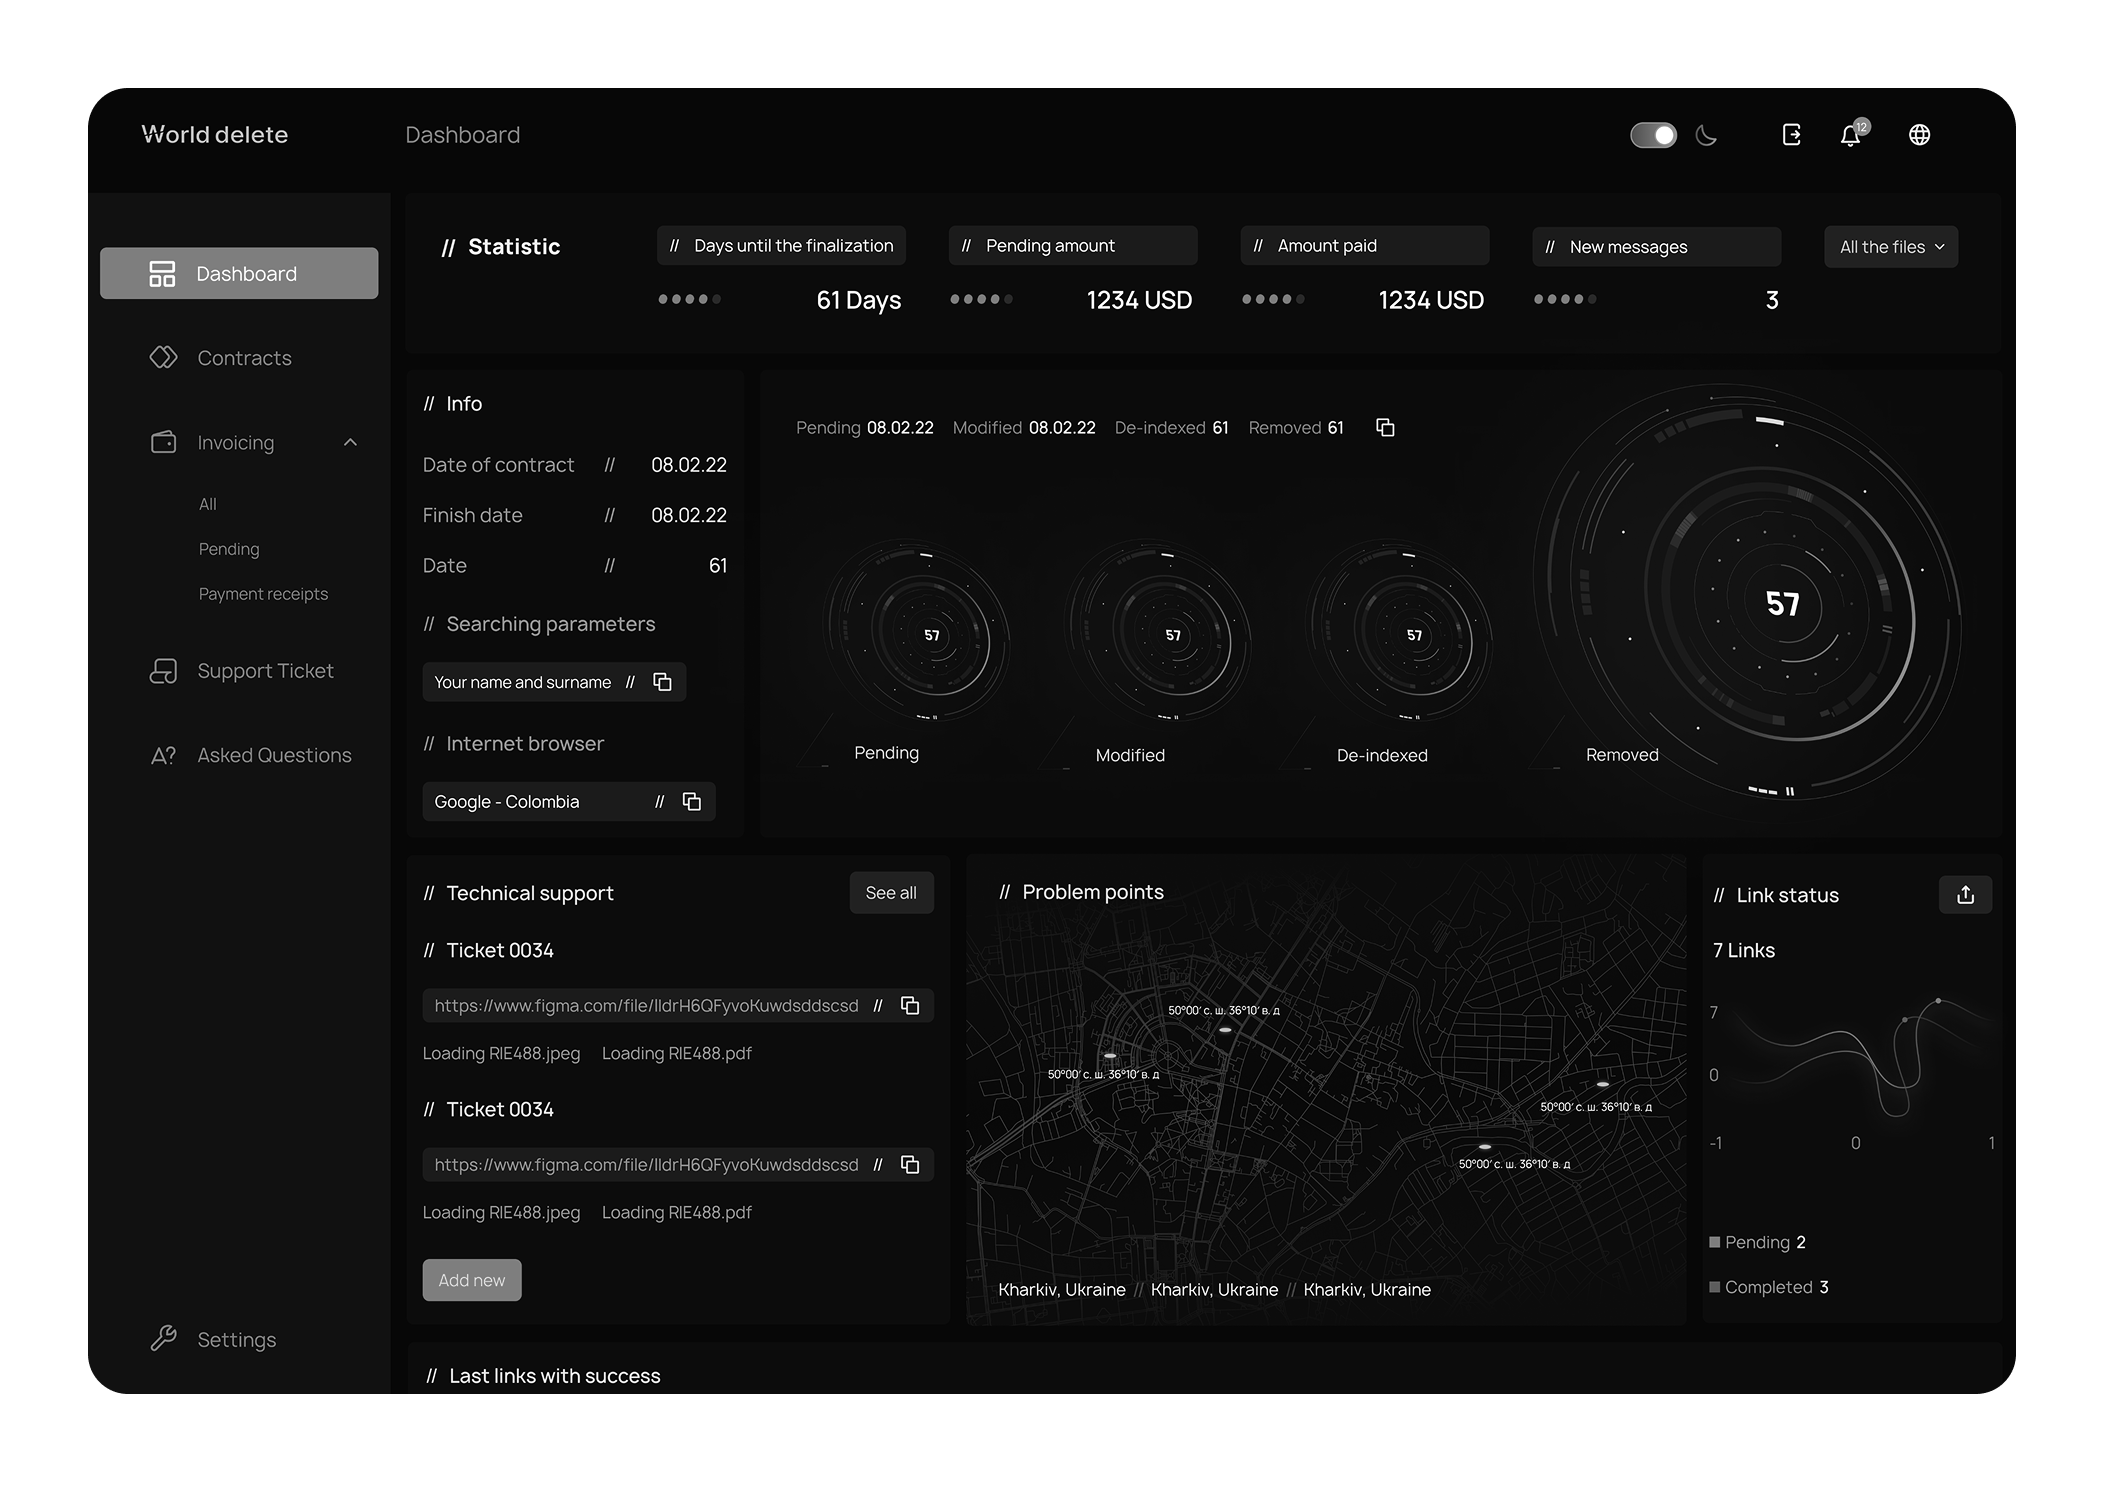Open Support Ticket from the sidebar
This screenshot has height=1493, width=2115.
(x=264, y=671)
